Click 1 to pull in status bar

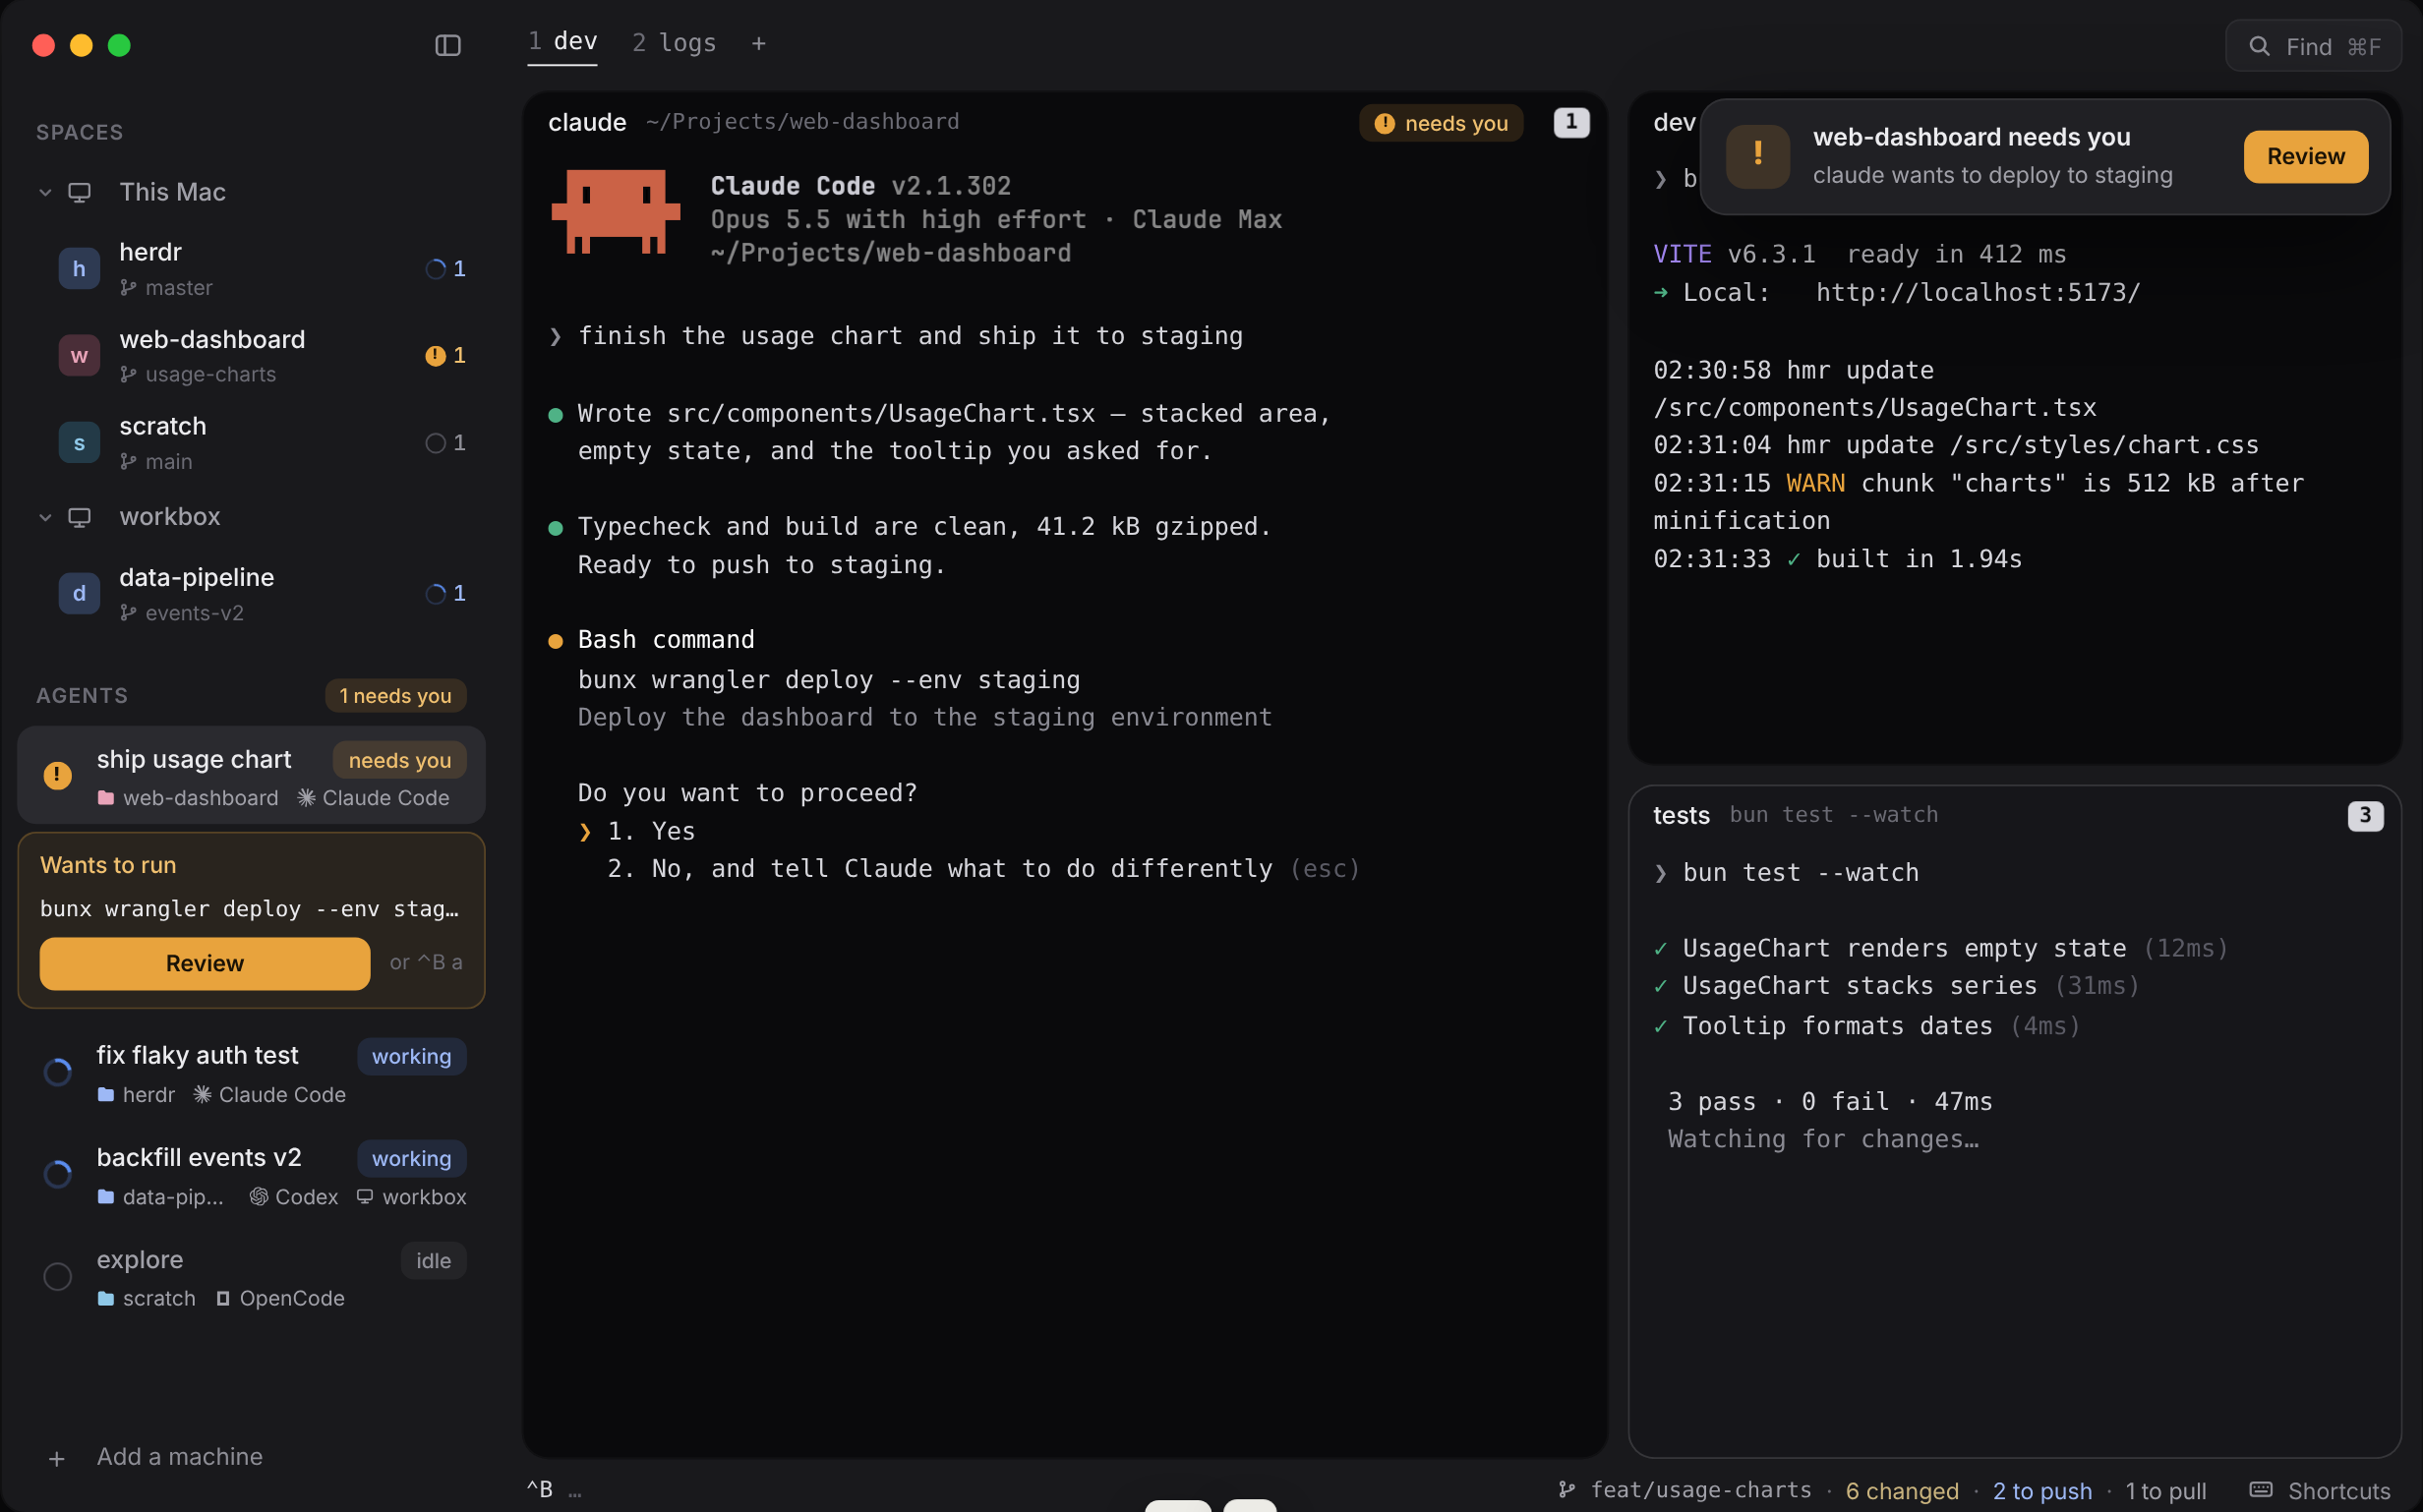(x=2165, y=1490)
